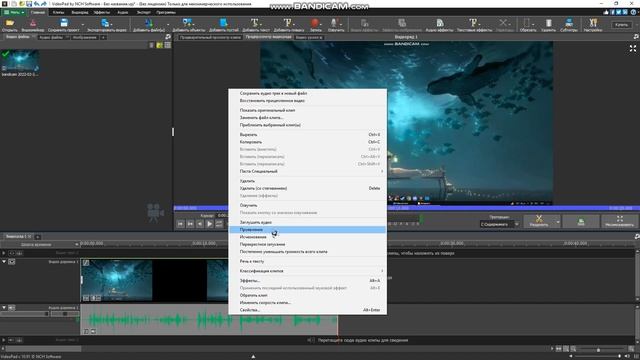Choose Copy in the context menu

pos(308,142)
